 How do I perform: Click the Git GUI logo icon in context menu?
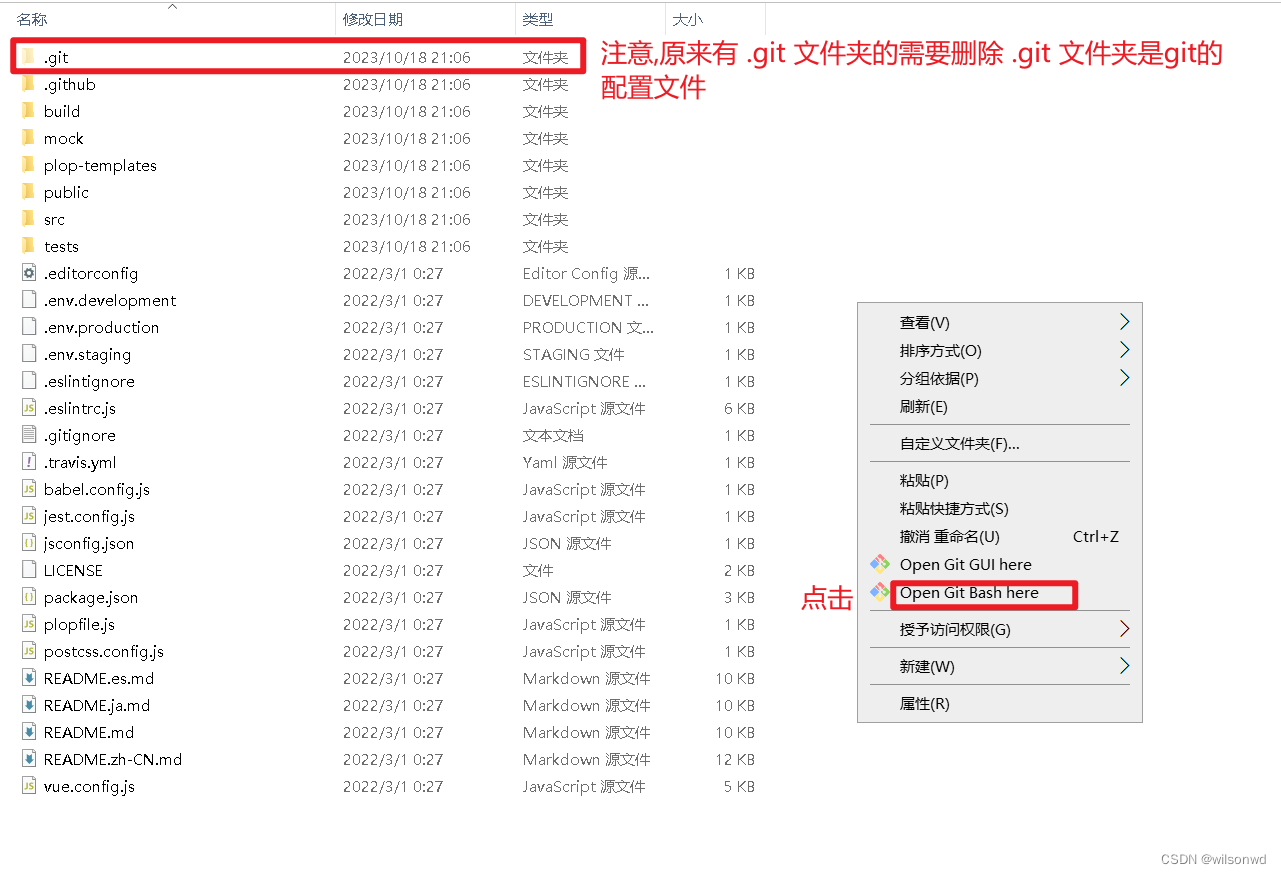coord(879,564)
